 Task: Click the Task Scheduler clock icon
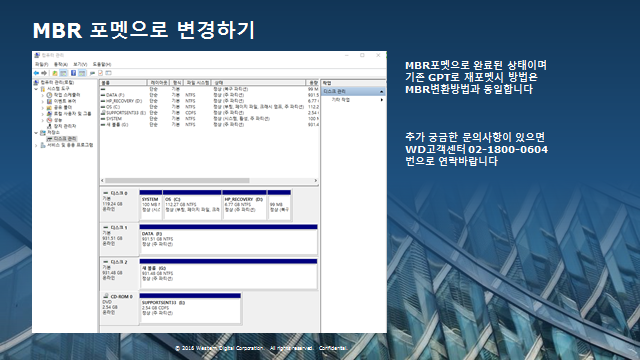click(x=49, y=95)
